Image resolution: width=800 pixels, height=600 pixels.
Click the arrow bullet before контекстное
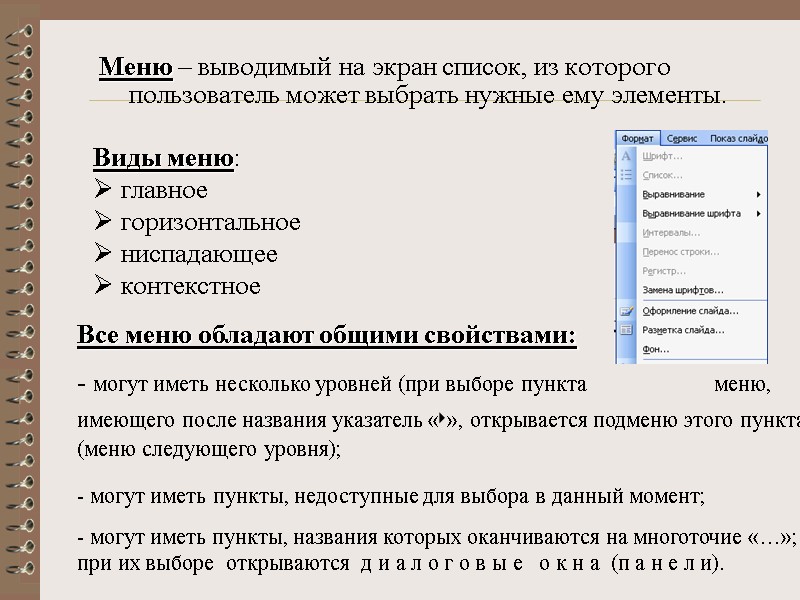(x=103, y=284)
